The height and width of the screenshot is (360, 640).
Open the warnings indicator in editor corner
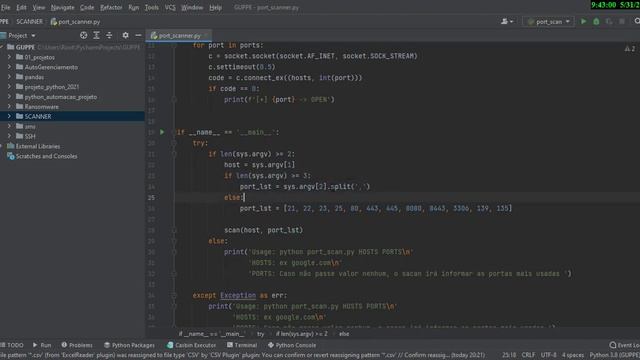[x=630, y=49]
